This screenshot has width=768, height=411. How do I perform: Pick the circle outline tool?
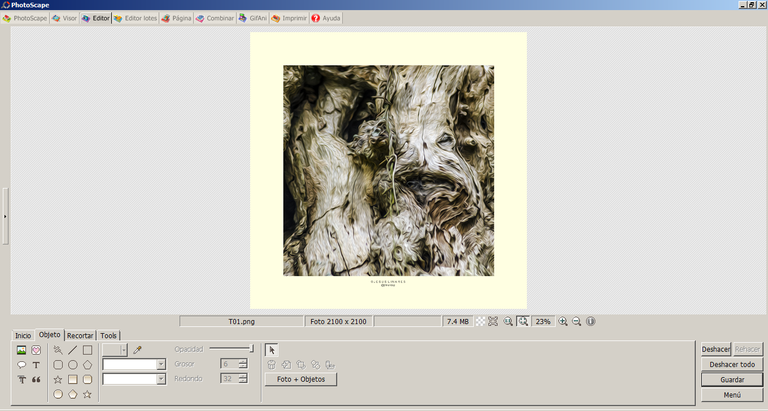[x=72, y=364]
